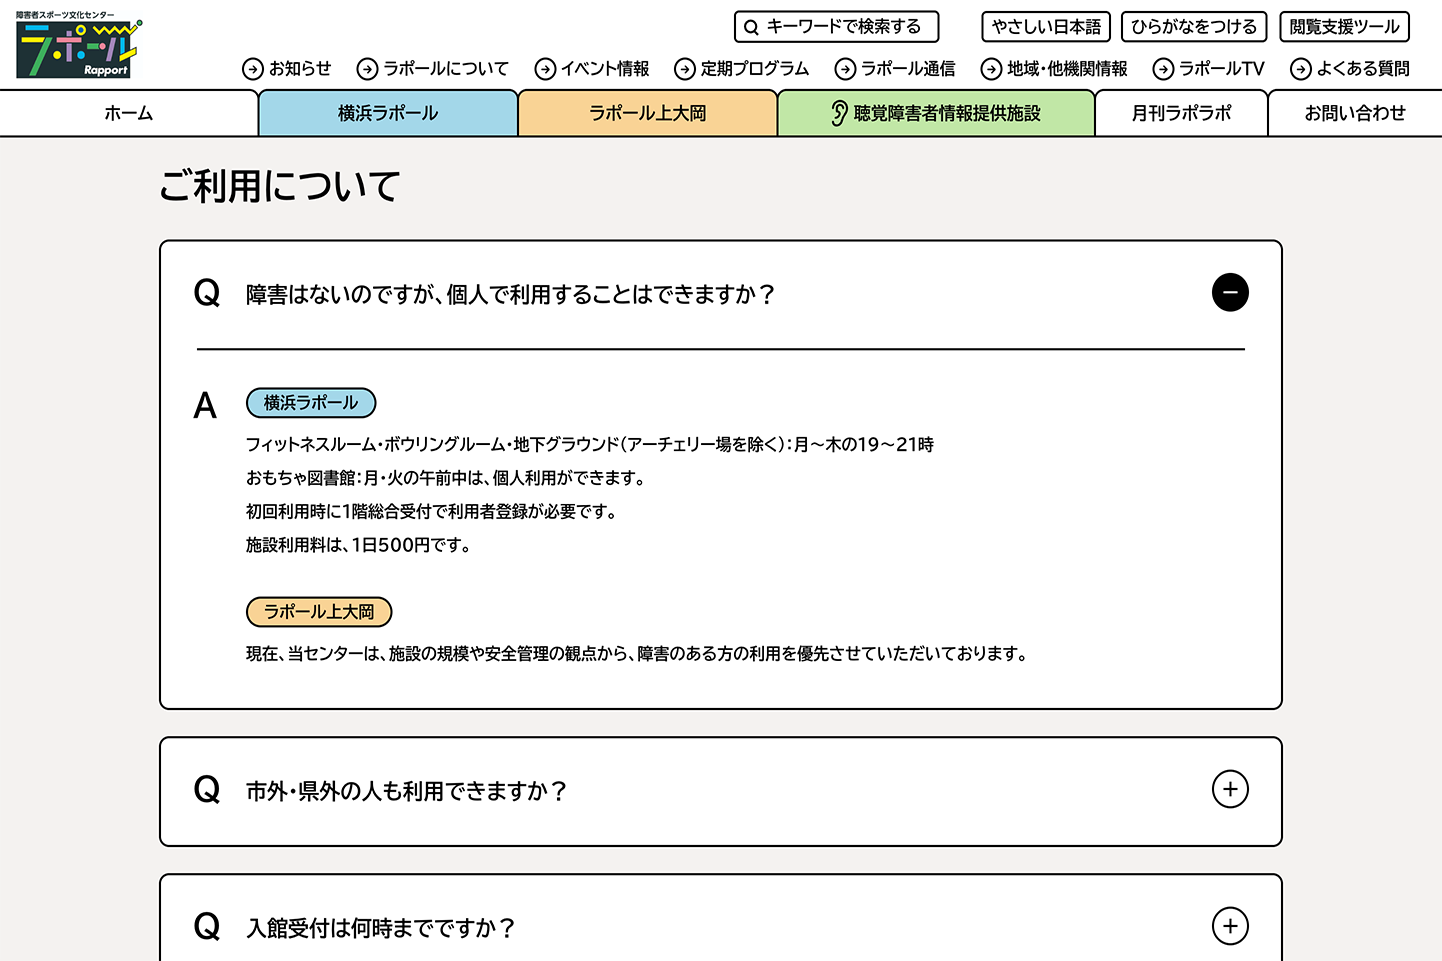Toggle ひらがなをつける furigana option
Image resolution: width=1442 pixels, height=961 pixels.
(1194, 27)
